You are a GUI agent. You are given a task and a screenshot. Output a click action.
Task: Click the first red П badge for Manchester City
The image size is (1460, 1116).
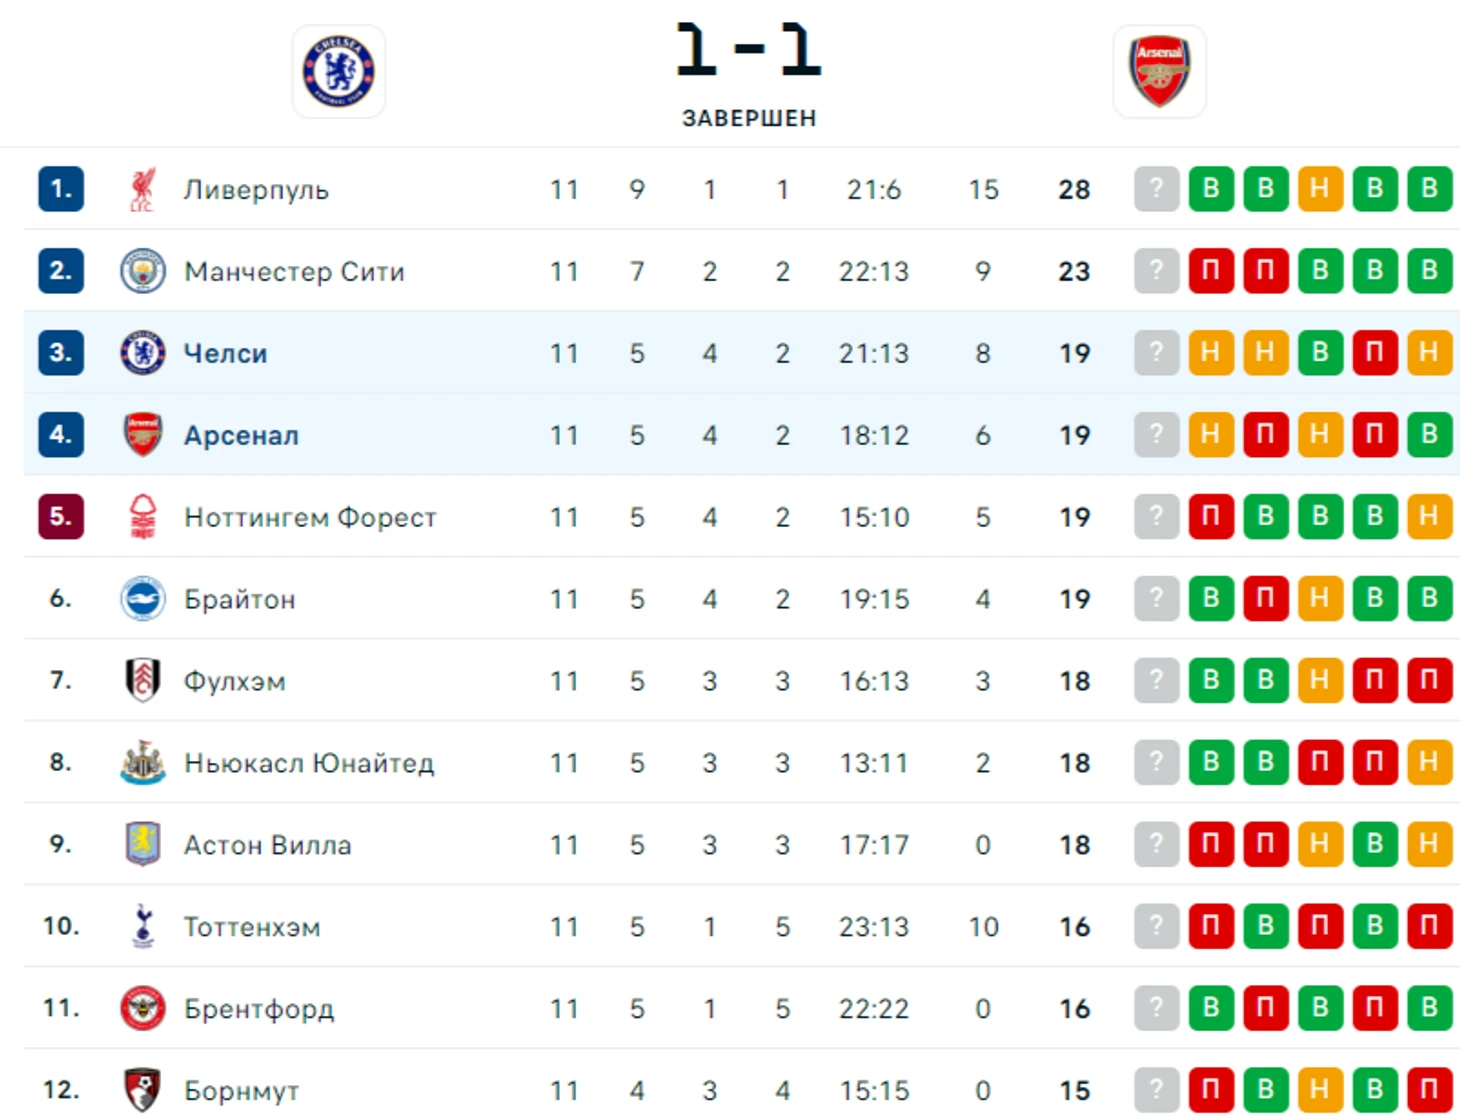[1210, 271]
